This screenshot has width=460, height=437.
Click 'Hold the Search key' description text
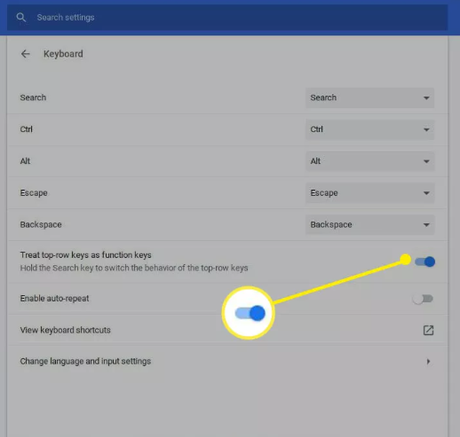[x=134, y=268]
